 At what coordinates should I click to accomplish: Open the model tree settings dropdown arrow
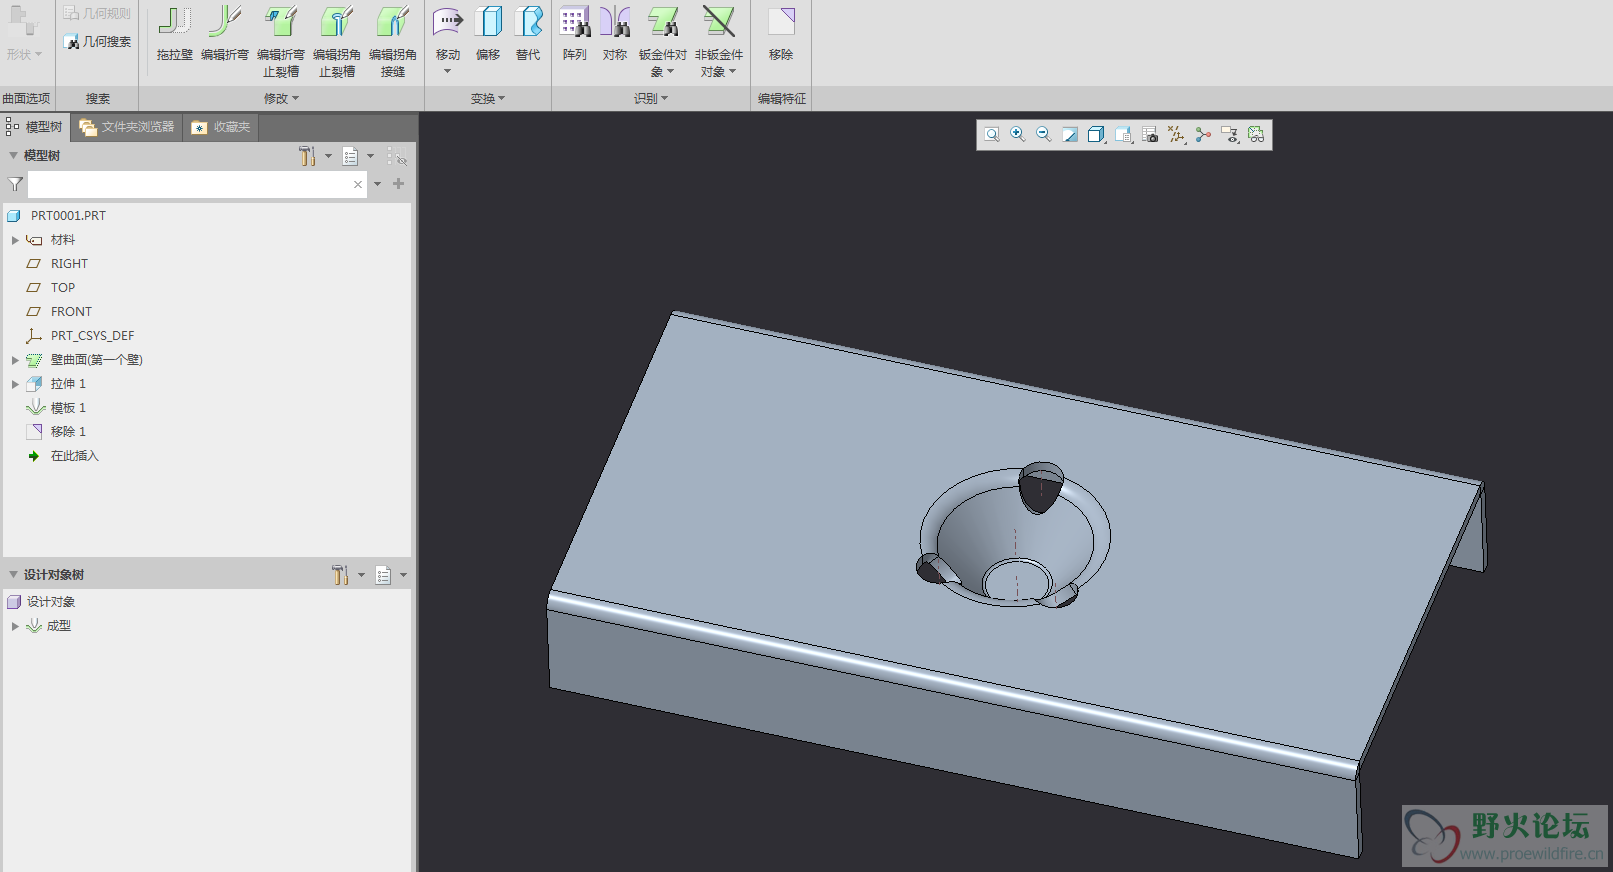tap(328, 156)
